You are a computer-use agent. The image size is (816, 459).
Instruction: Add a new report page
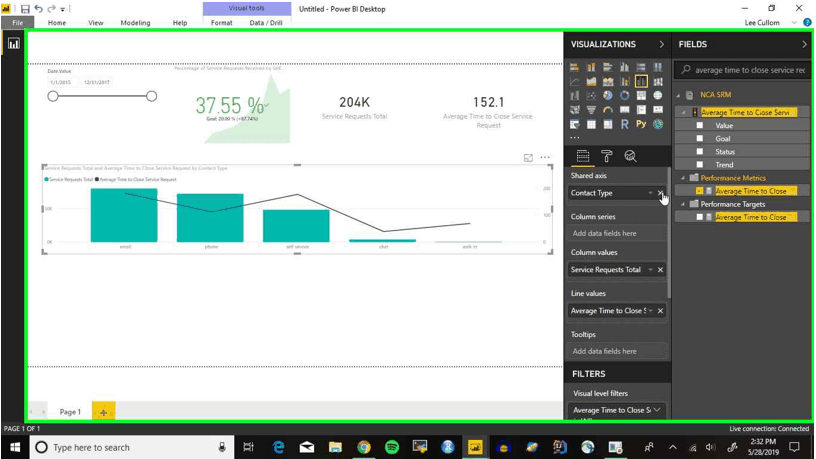[x=104, y=412]
